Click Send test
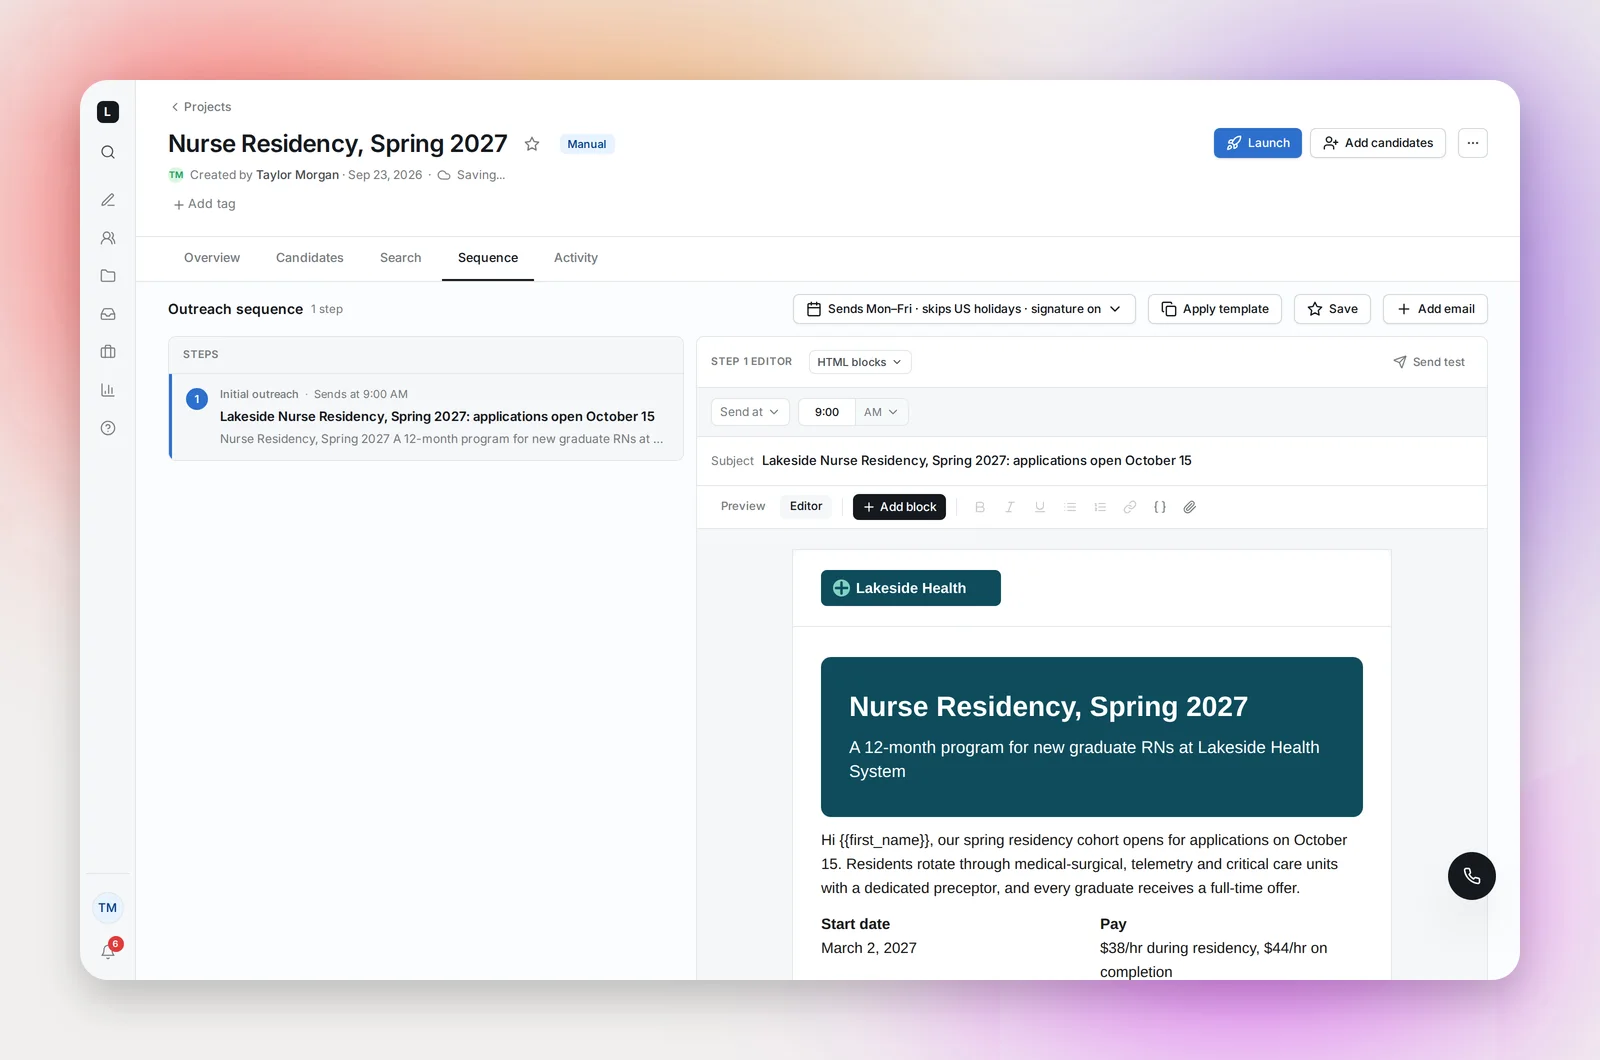Screen dimensions: 1600x1060 tap(1429, 362)
